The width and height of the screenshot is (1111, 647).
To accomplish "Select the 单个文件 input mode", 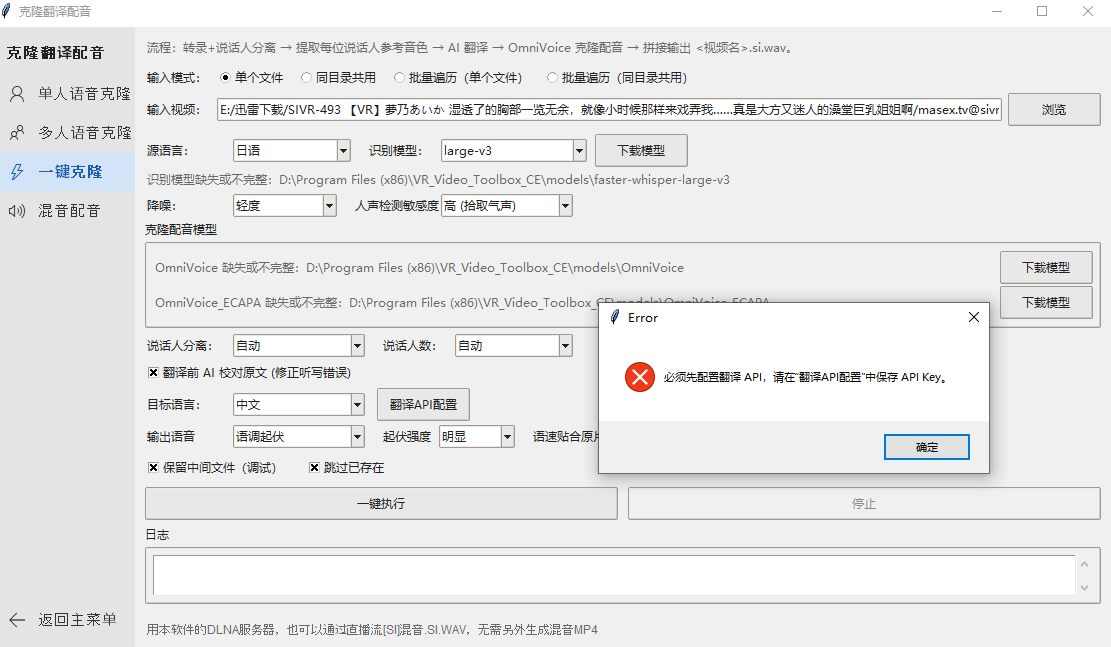I will (225, 78).
